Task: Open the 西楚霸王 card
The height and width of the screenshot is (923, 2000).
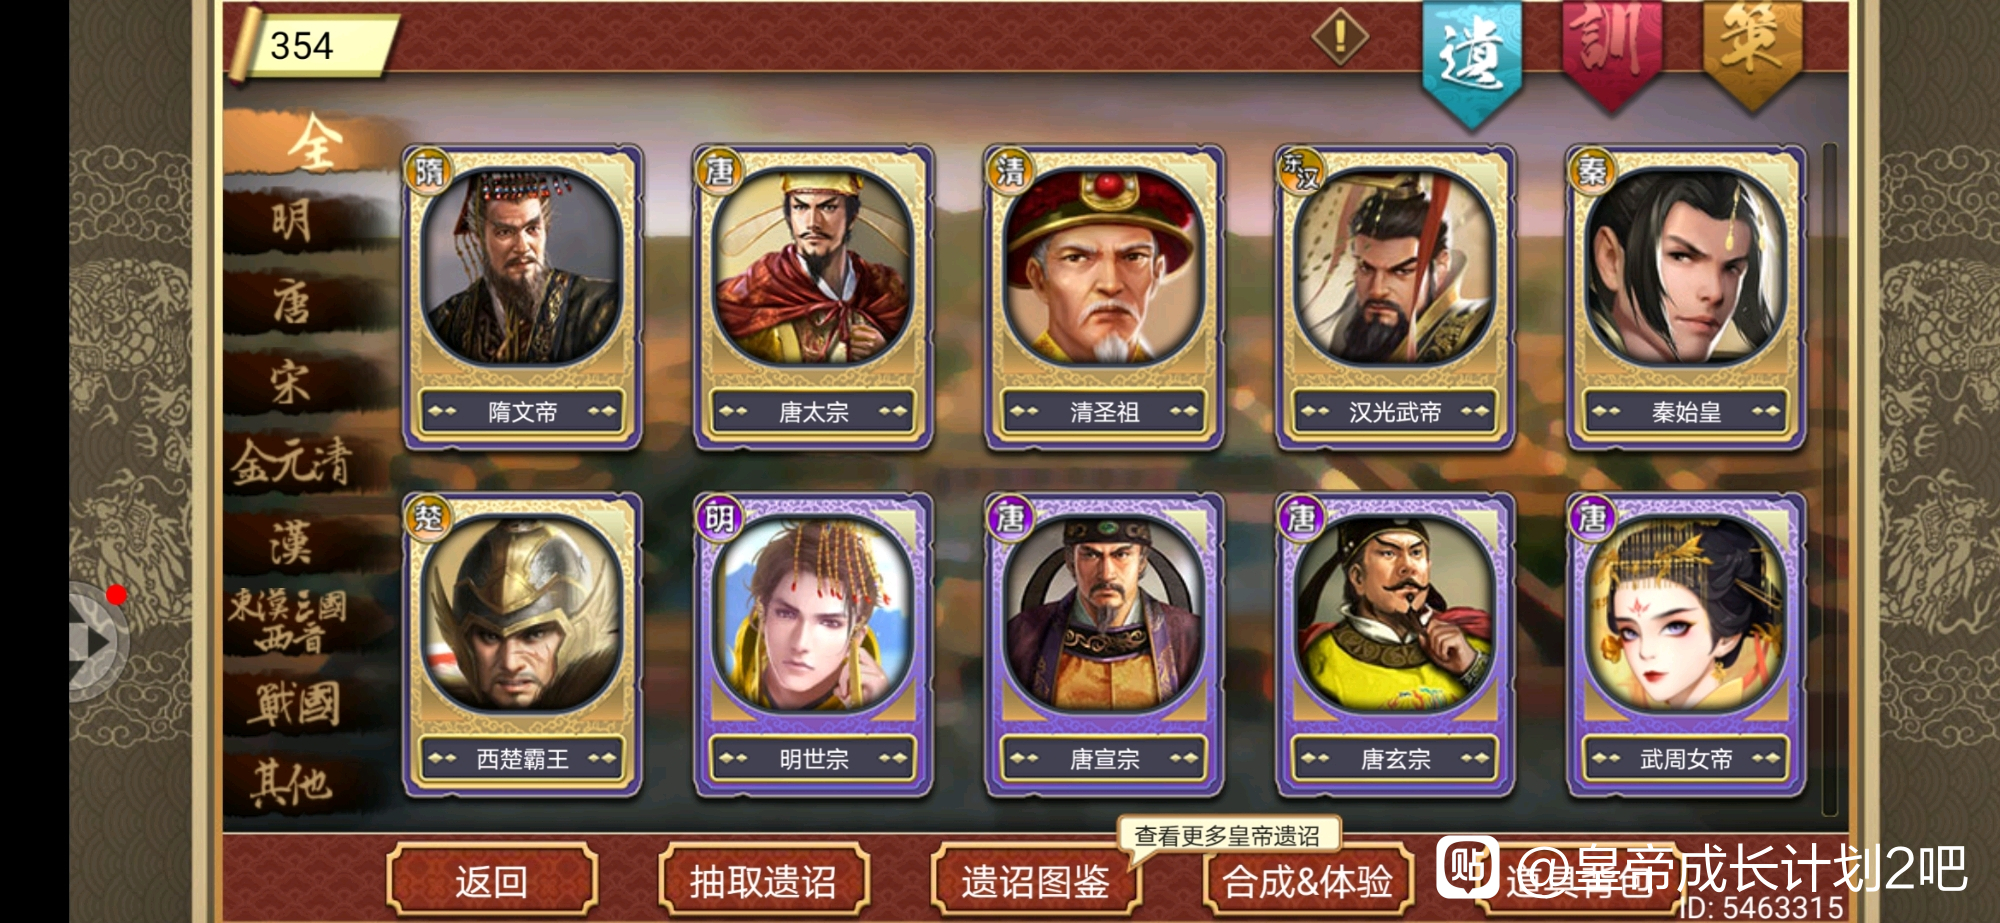Action: [x=522, y=644]
